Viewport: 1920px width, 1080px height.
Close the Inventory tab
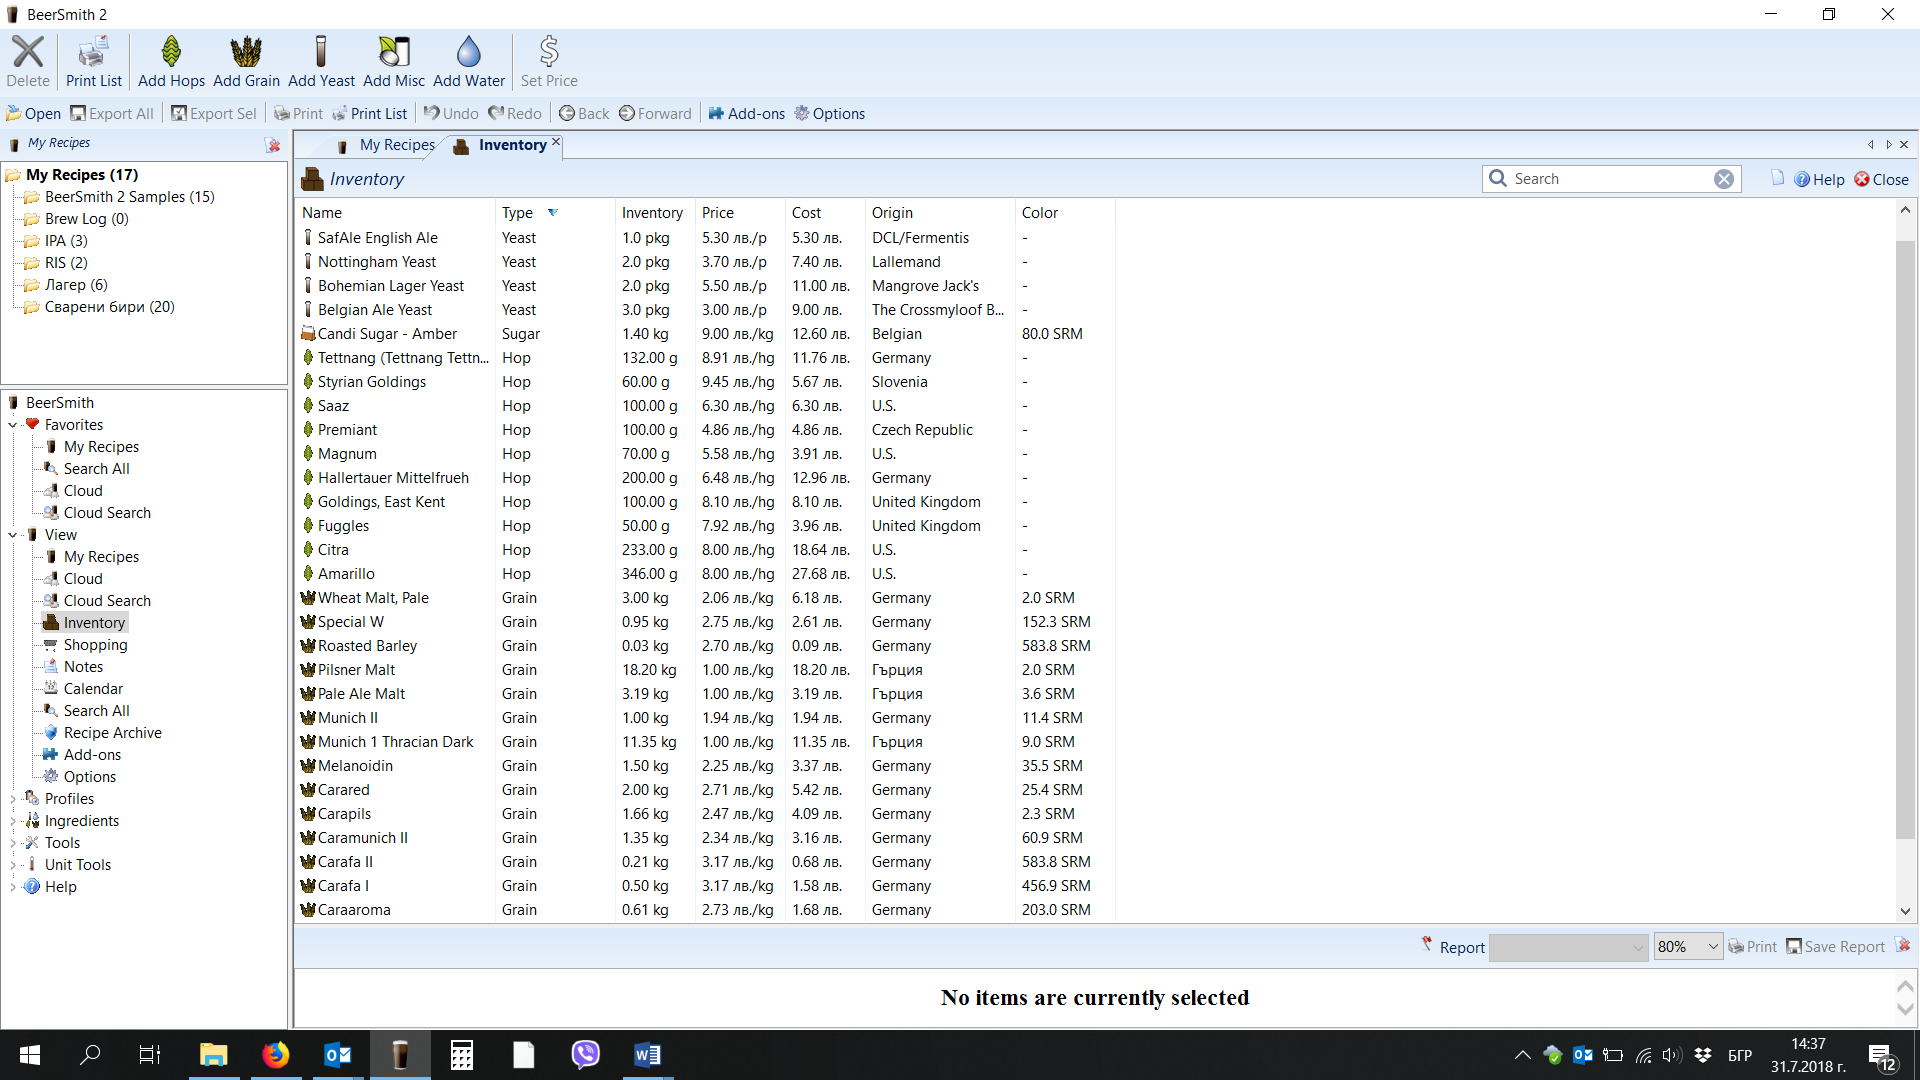[556, 142]
